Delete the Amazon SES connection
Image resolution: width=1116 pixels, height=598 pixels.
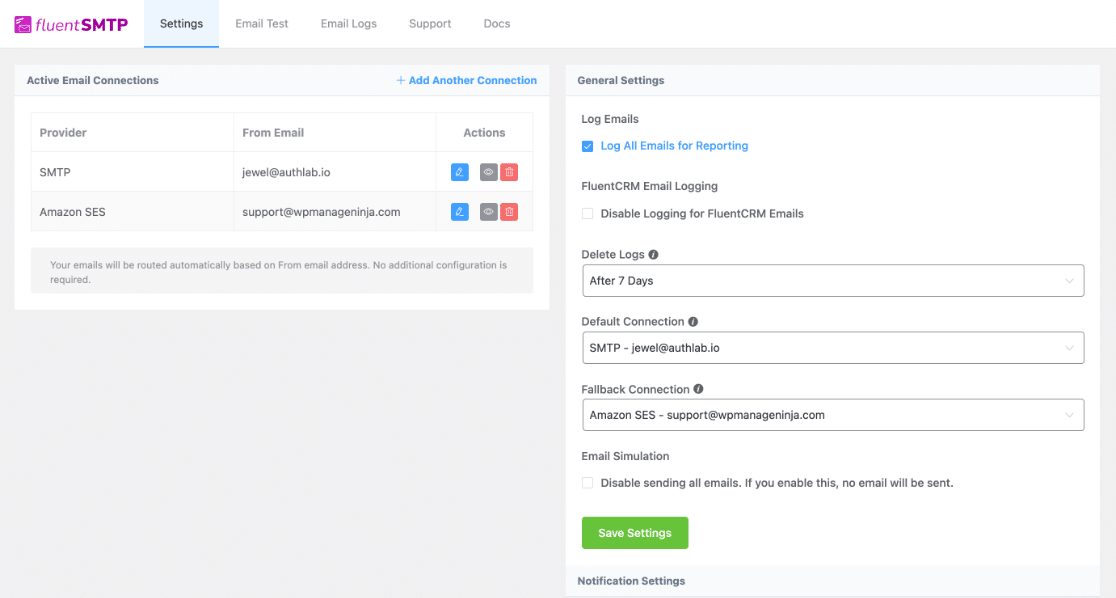coord(509,212)
